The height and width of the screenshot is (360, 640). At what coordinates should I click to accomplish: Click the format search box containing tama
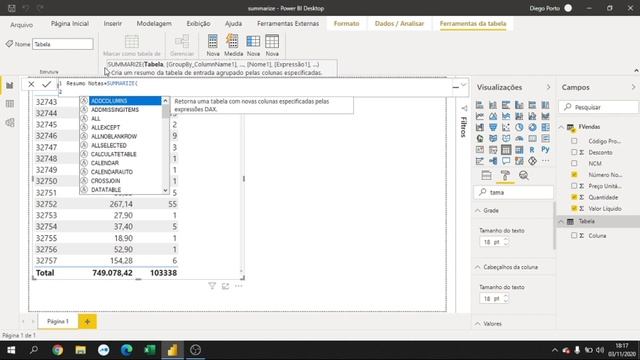point(514,192)
